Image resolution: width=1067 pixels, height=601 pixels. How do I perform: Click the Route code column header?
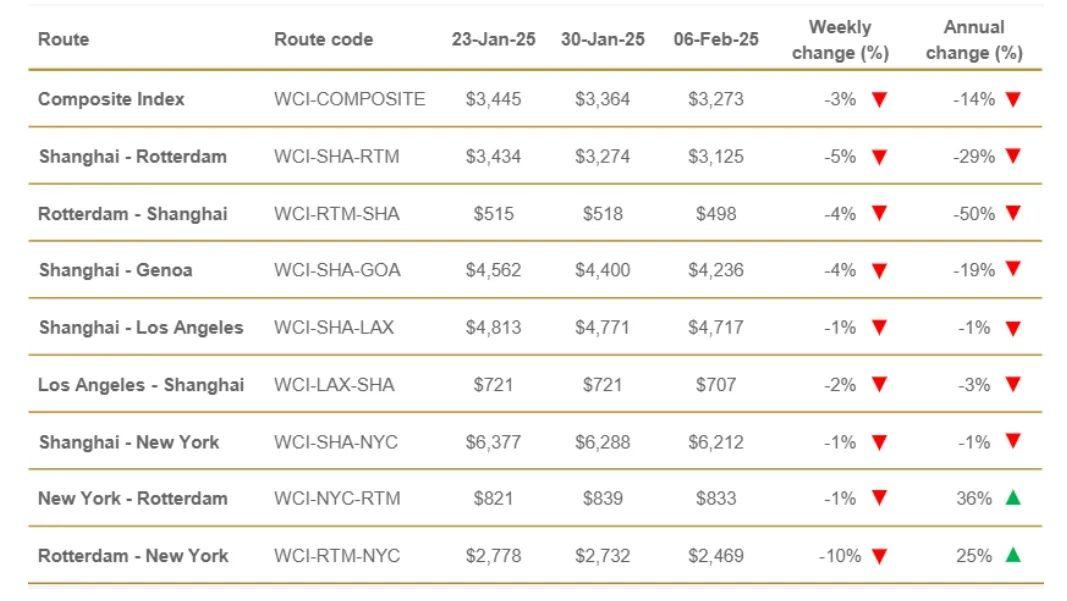(323, 39)
